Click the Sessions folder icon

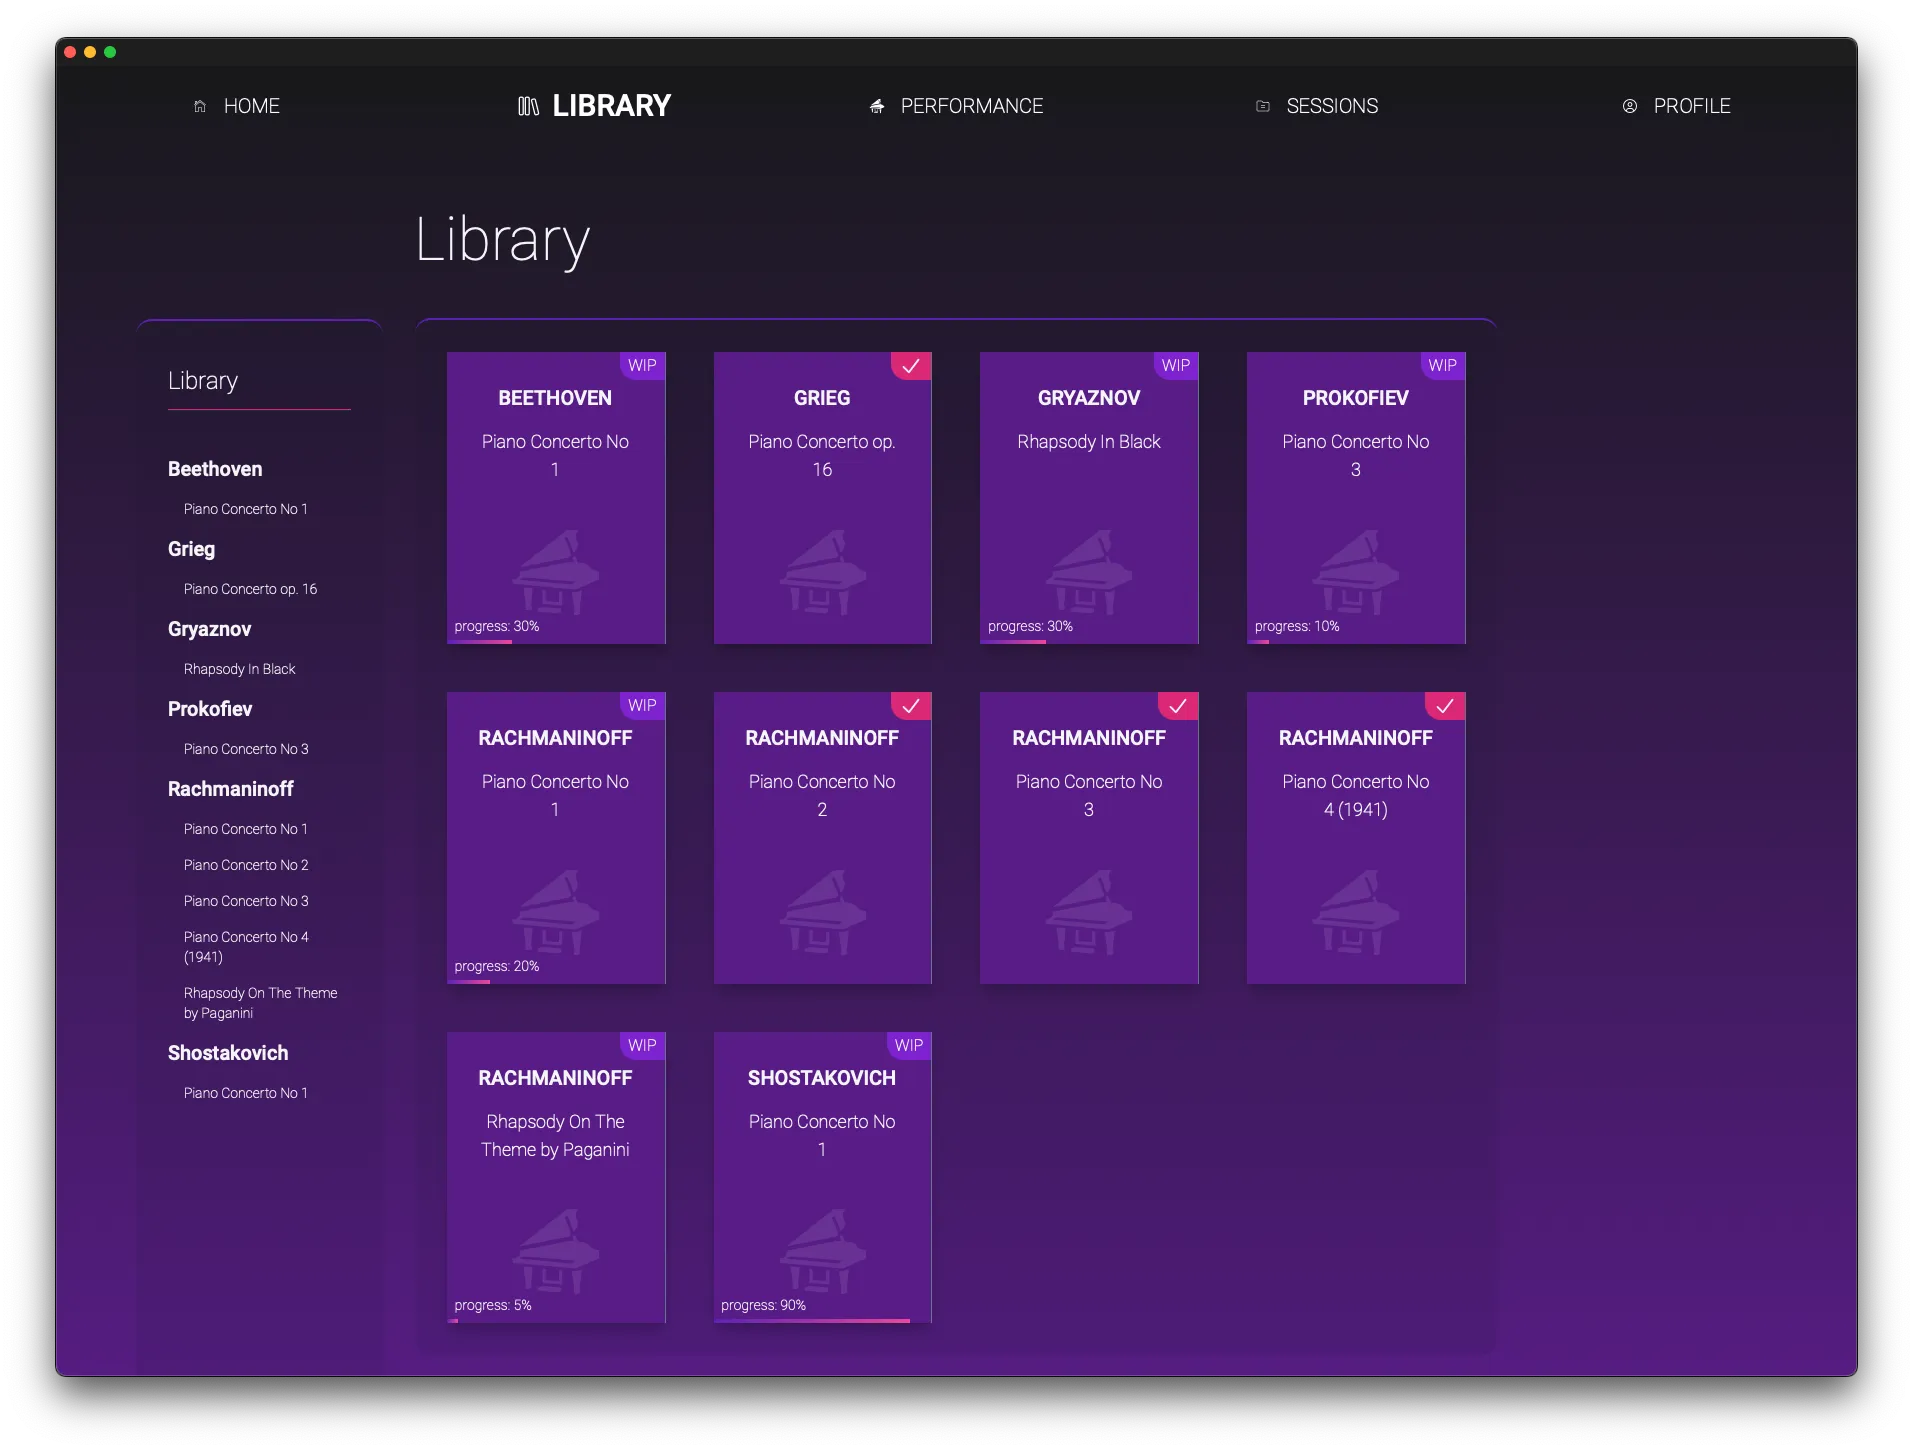pyautogui.click(x=1263, y=106)
